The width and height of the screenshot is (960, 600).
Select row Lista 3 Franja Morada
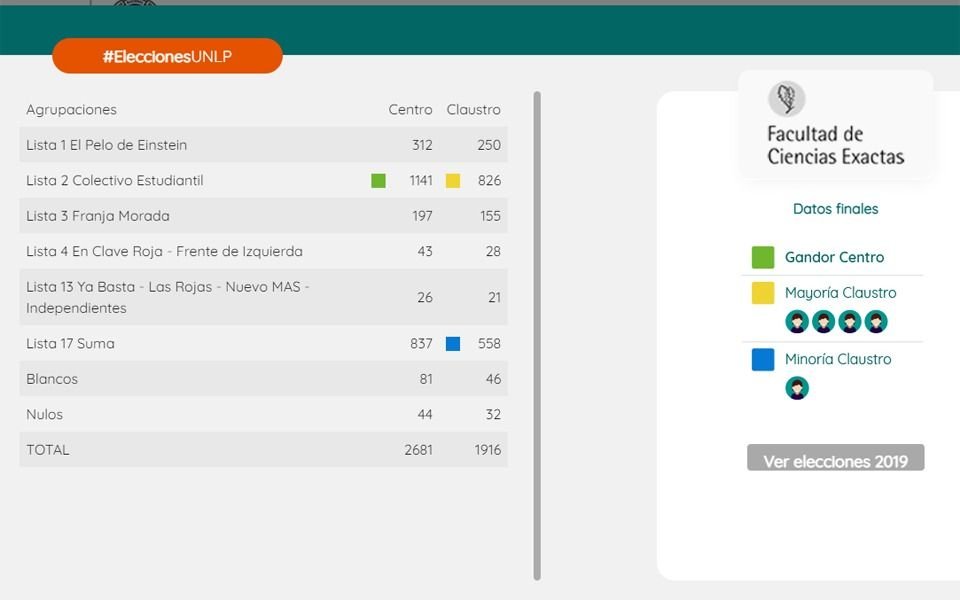(x=263, y=216)
